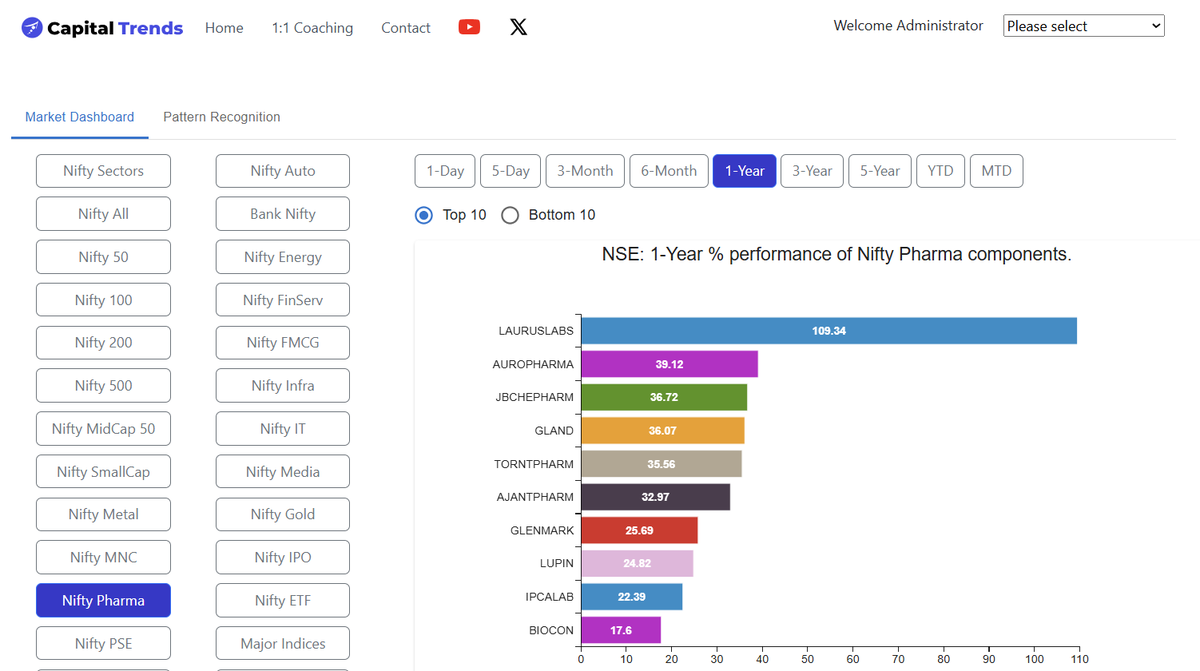Choose Nifty FMCG button
Viewport: 1200px width, 671px height.
(x=283, y=343)
